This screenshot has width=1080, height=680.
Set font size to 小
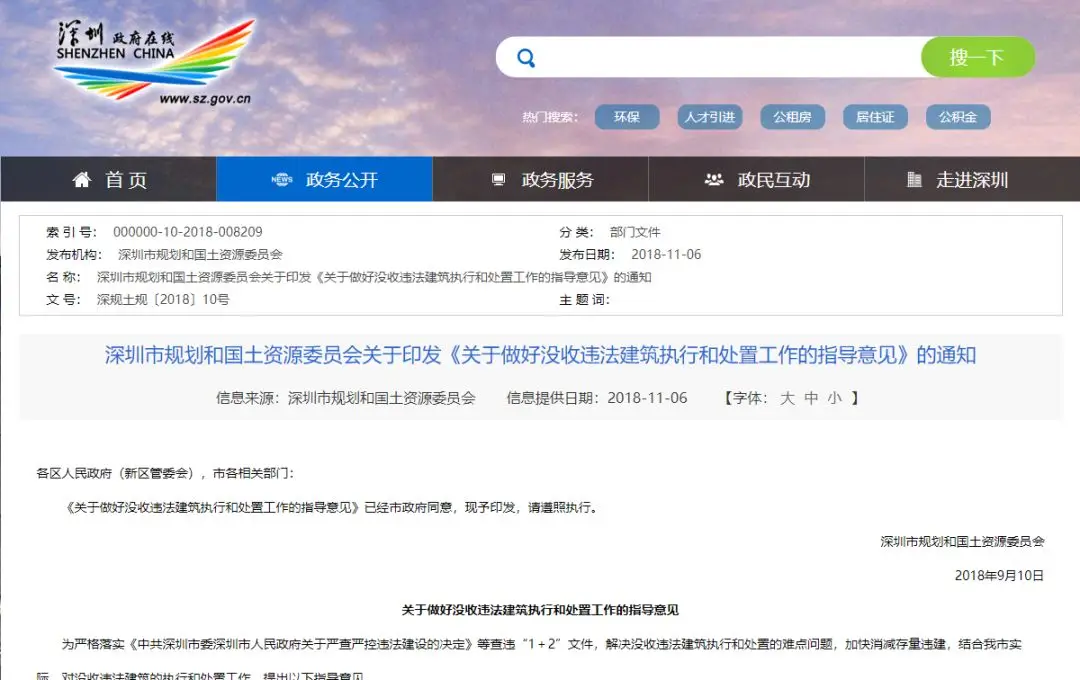(835, 398)
